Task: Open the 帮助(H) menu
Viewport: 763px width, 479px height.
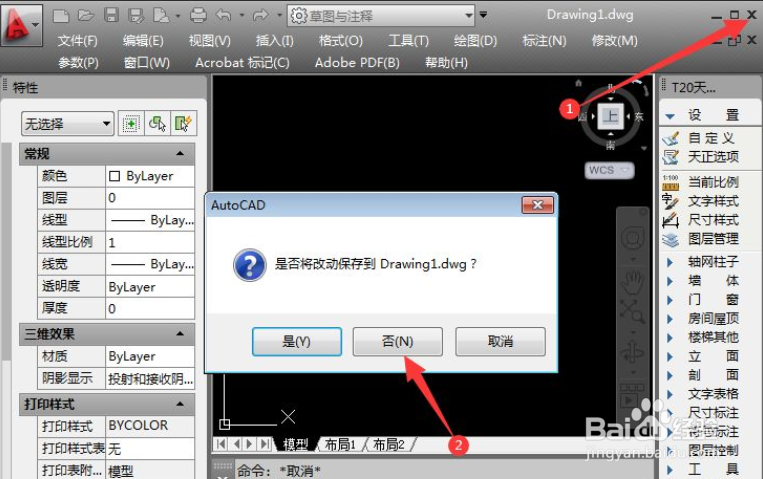Action: tap(446, 63)
